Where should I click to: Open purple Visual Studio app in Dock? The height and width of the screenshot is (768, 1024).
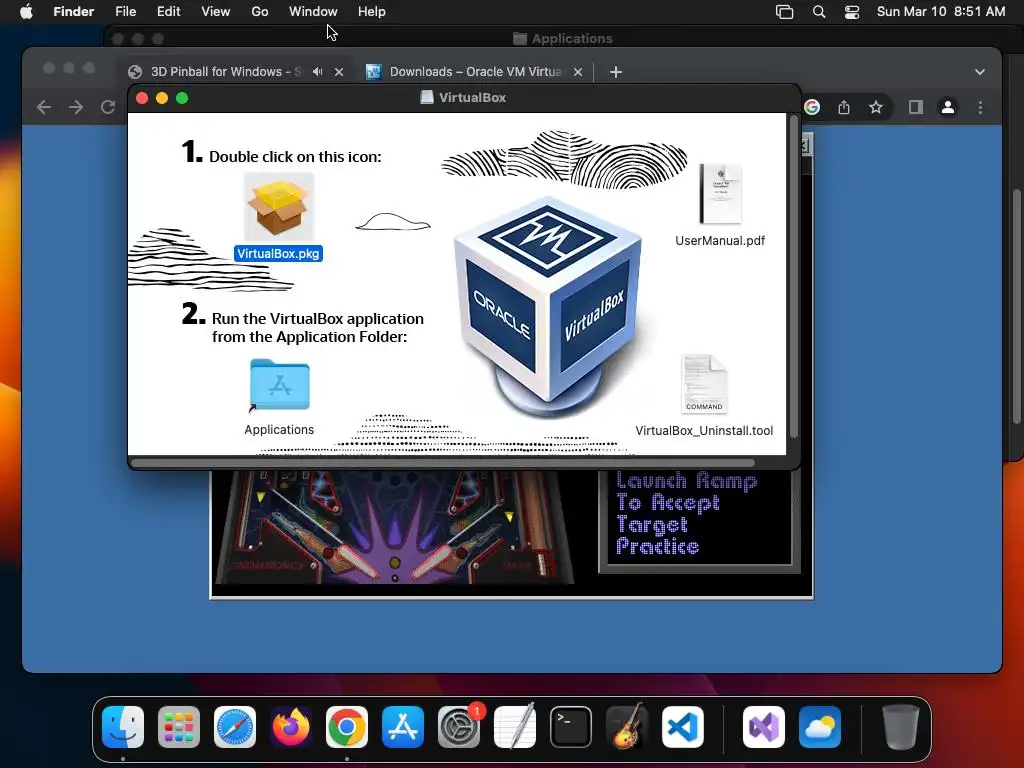[764, 727]
